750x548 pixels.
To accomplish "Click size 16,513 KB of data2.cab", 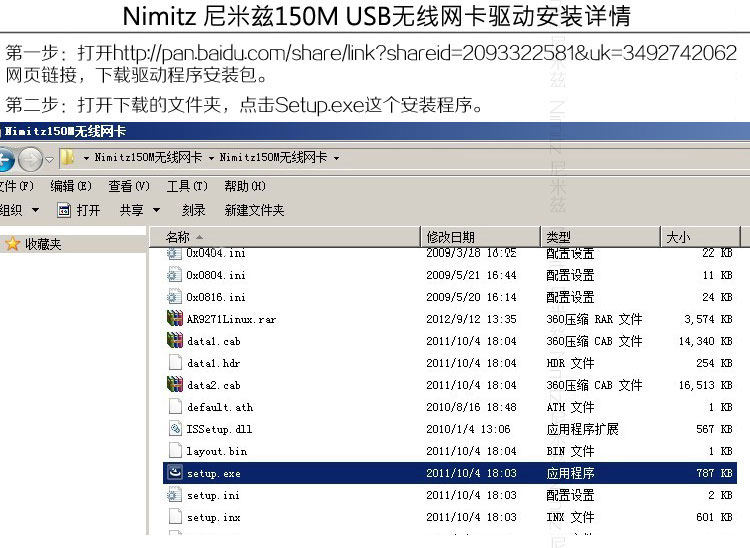I will pos(706,385).
